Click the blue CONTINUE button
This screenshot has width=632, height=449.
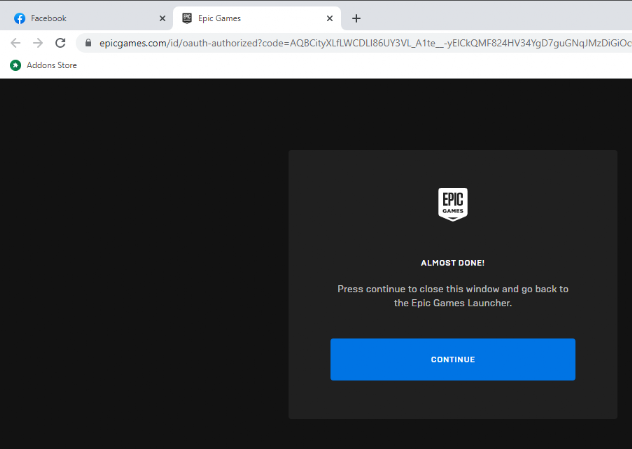[453, 360]
